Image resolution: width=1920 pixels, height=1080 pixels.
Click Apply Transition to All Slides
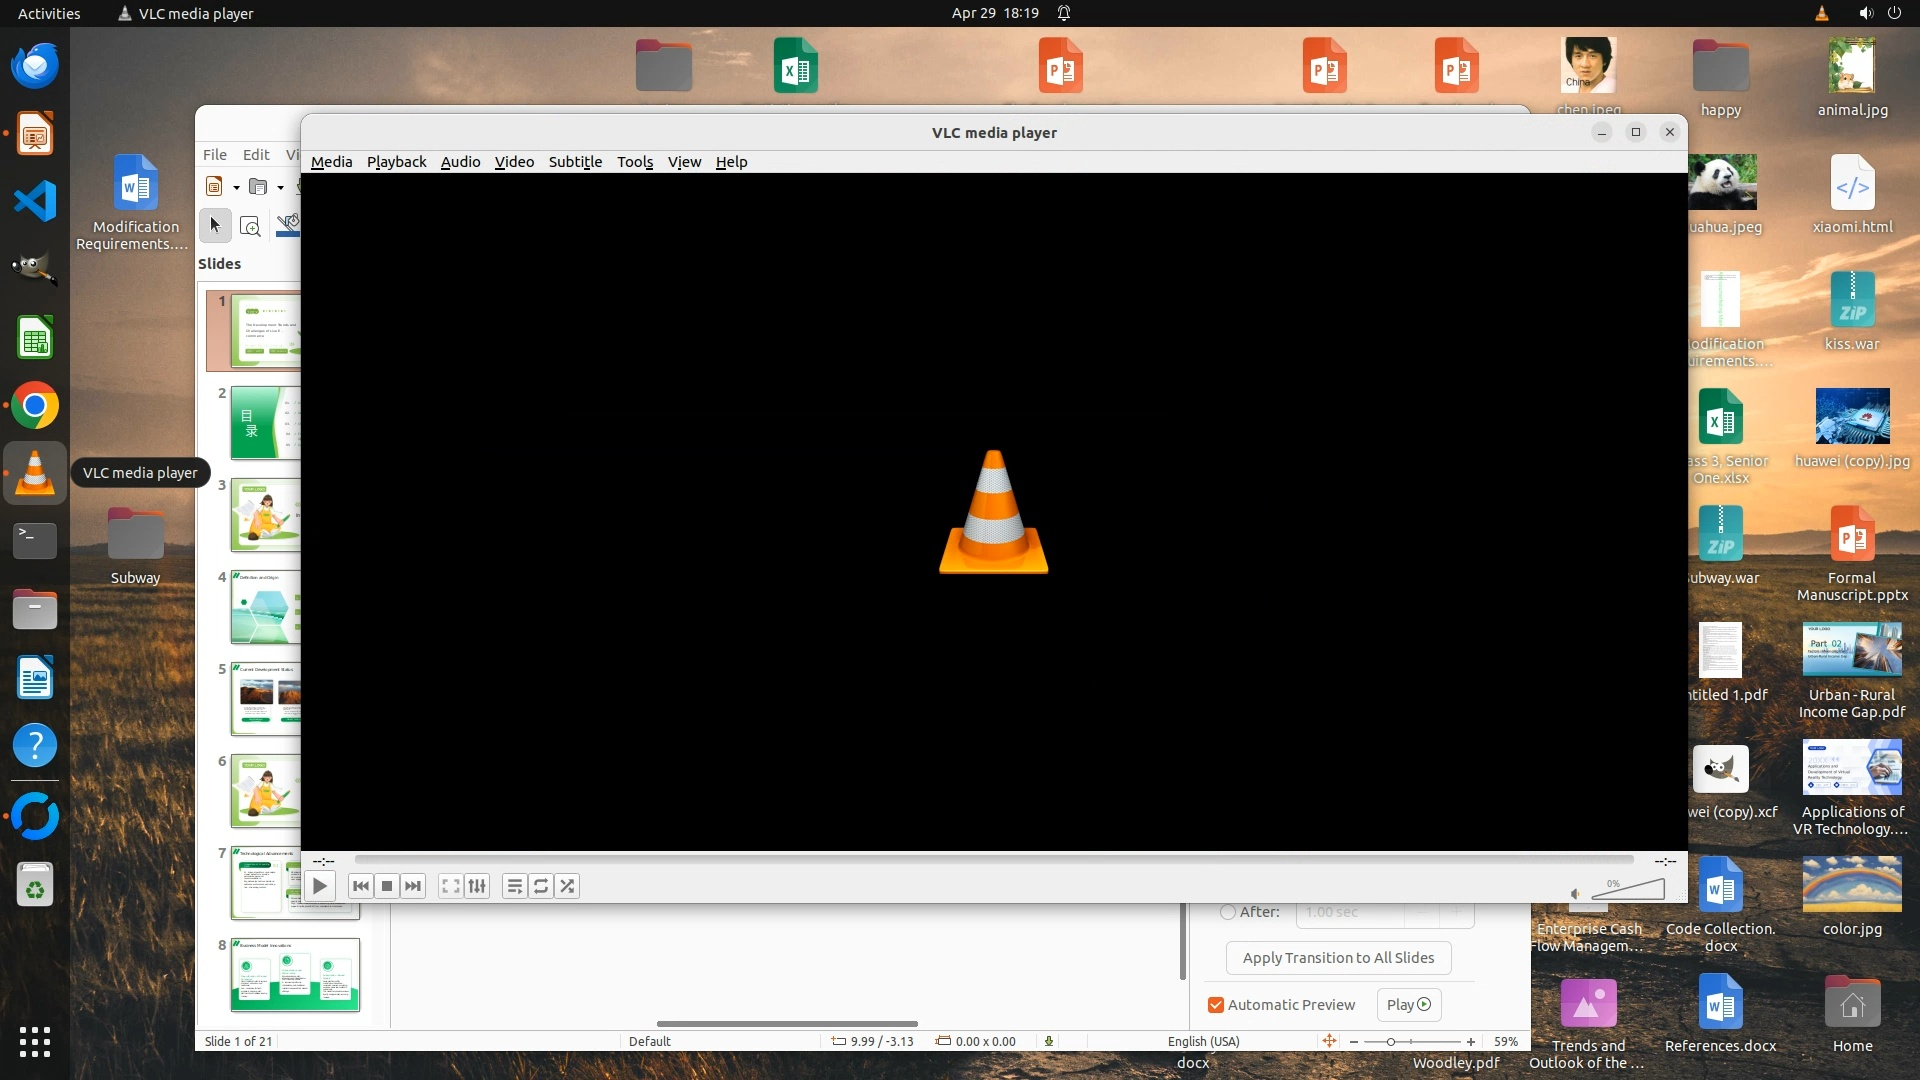1338,958
